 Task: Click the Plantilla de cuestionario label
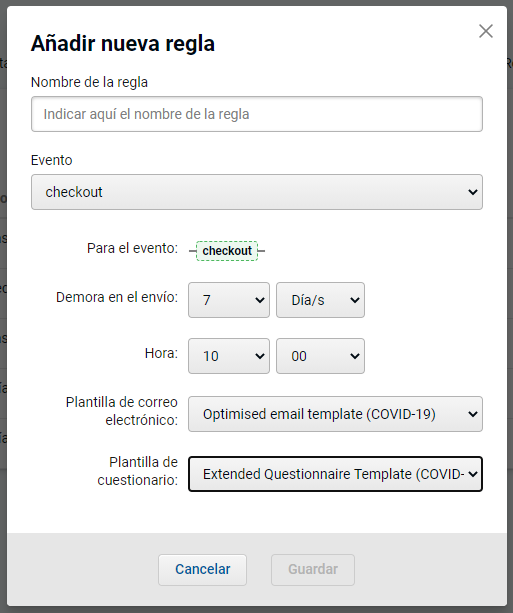pos(138,471)
